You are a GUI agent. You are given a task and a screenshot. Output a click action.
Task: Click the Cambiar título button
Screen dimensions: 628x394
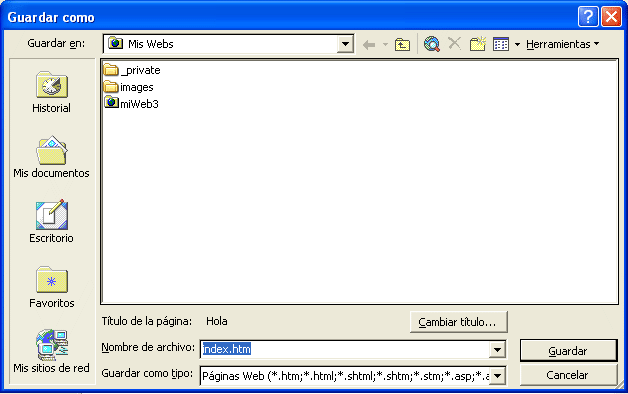click(459, 322)
